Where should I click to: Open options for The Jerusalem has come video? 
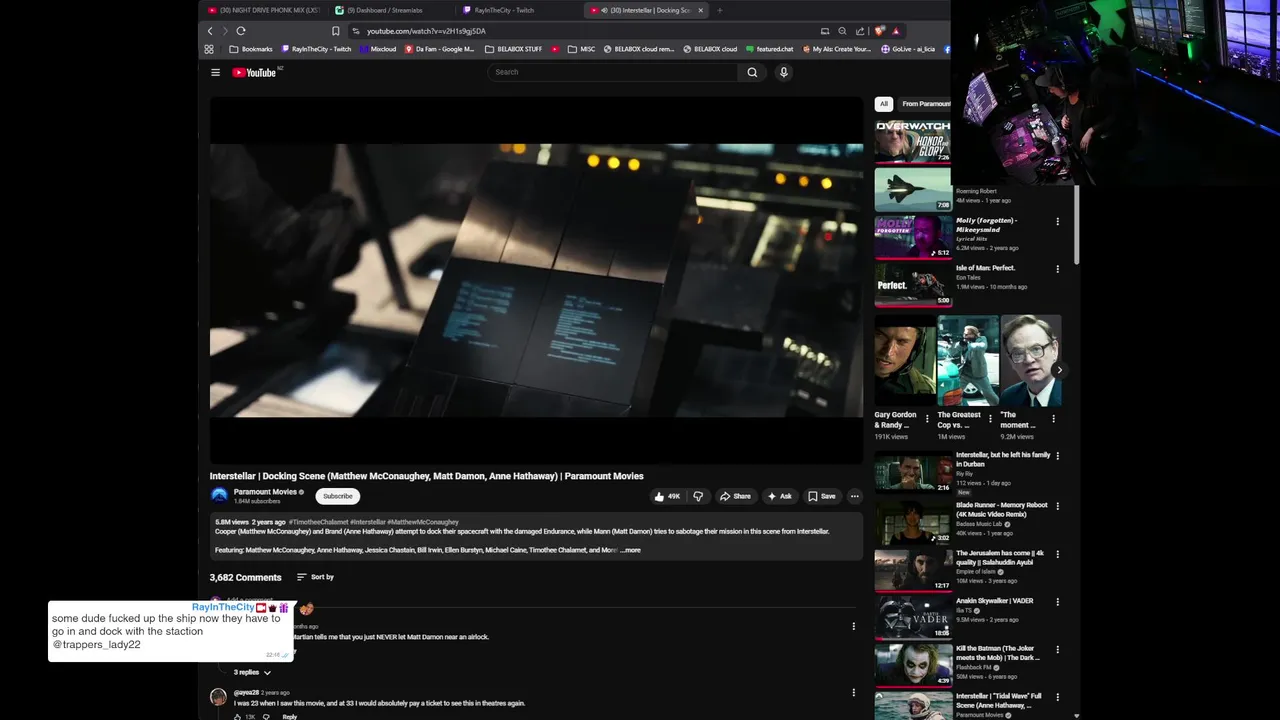click(1057, 555)
